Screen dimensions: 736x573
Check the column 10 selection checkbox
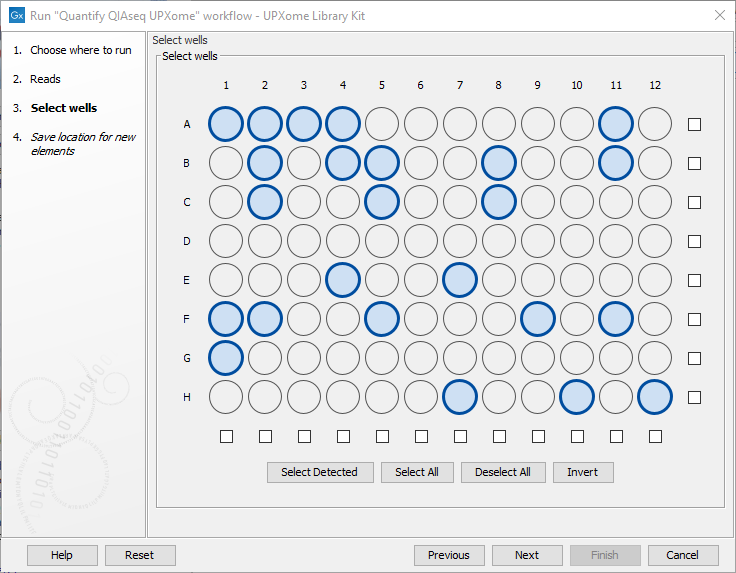coord(577,436)
